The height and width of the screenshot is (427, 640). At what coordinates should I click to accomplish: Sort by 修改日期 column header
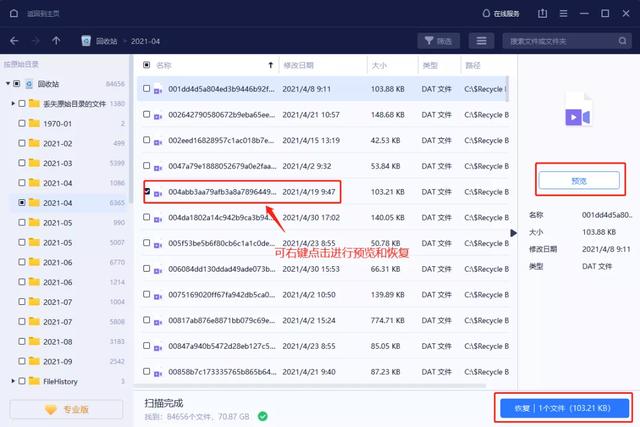pyautogui.click(x=298, y=65)
